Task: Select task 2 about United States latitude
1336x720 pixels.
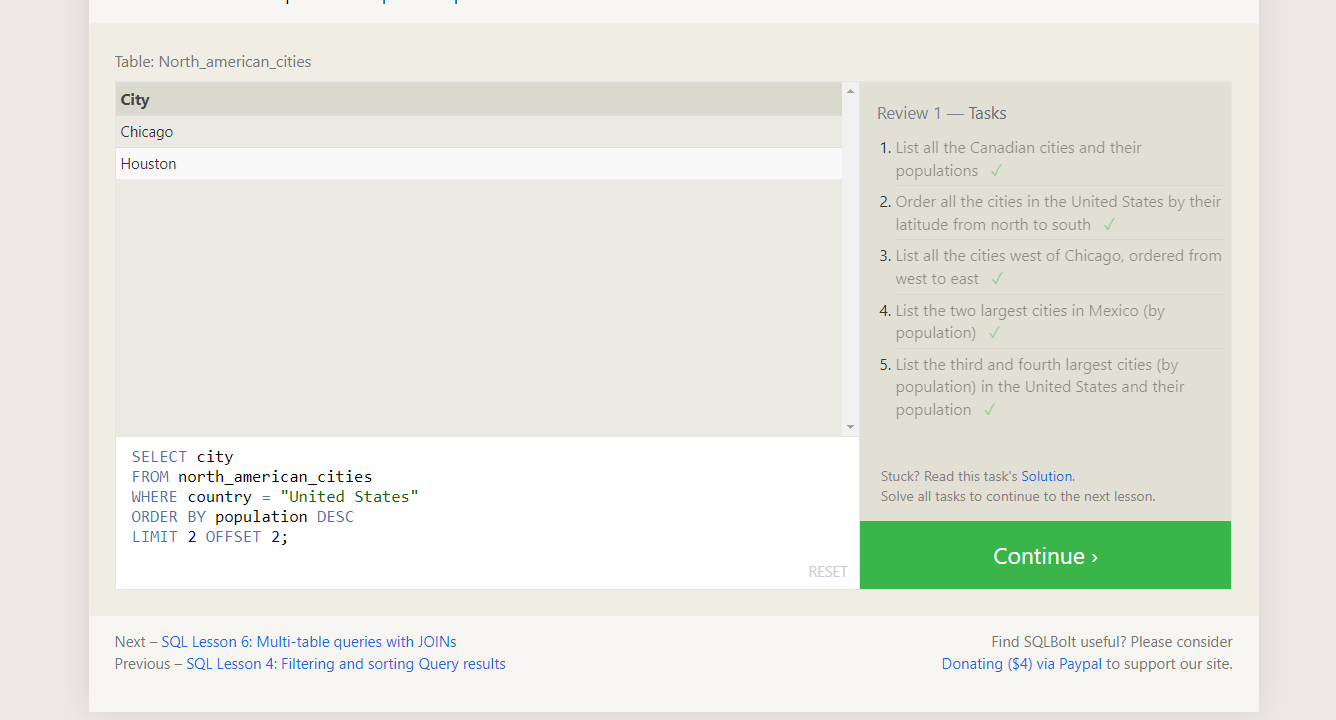Action: (1058, 213)
